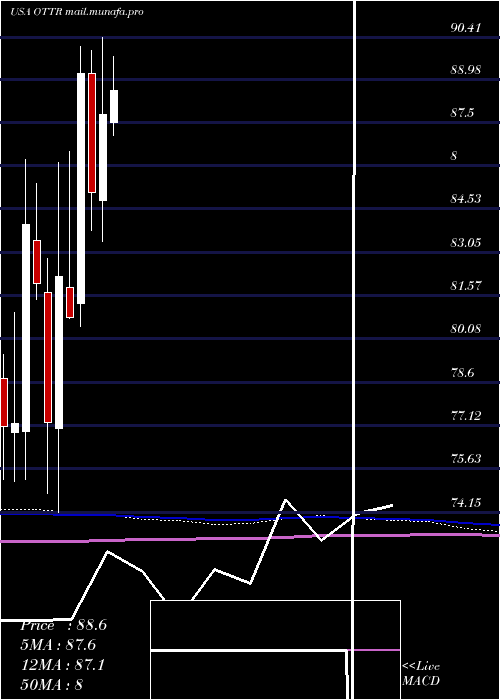The width and height of the screenshot is (500, 700).
Task: Click the 74.15 price axis label
Action: tap(466, 503)
